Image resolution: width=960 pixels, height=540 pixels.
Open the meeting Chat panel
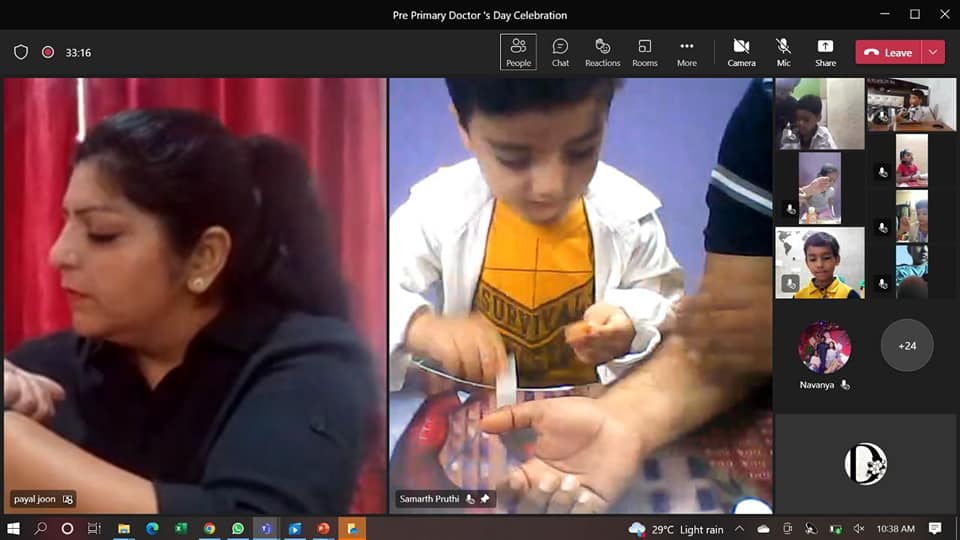point(560,52)
